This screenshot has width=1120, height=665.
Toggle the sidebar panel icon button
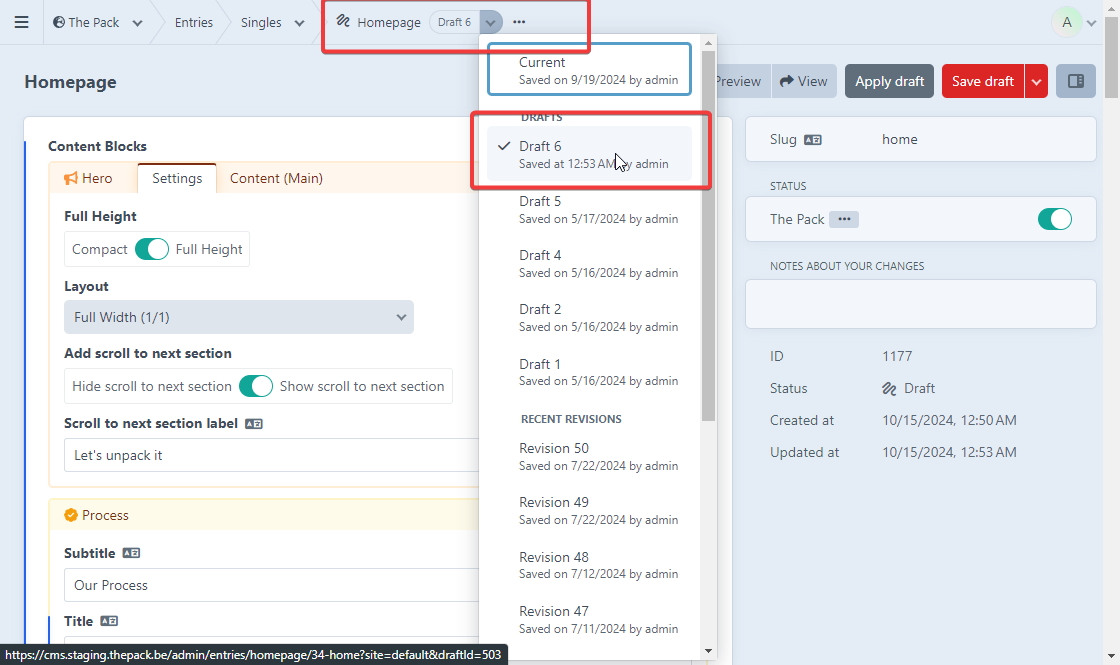[x=1076, y=81]
